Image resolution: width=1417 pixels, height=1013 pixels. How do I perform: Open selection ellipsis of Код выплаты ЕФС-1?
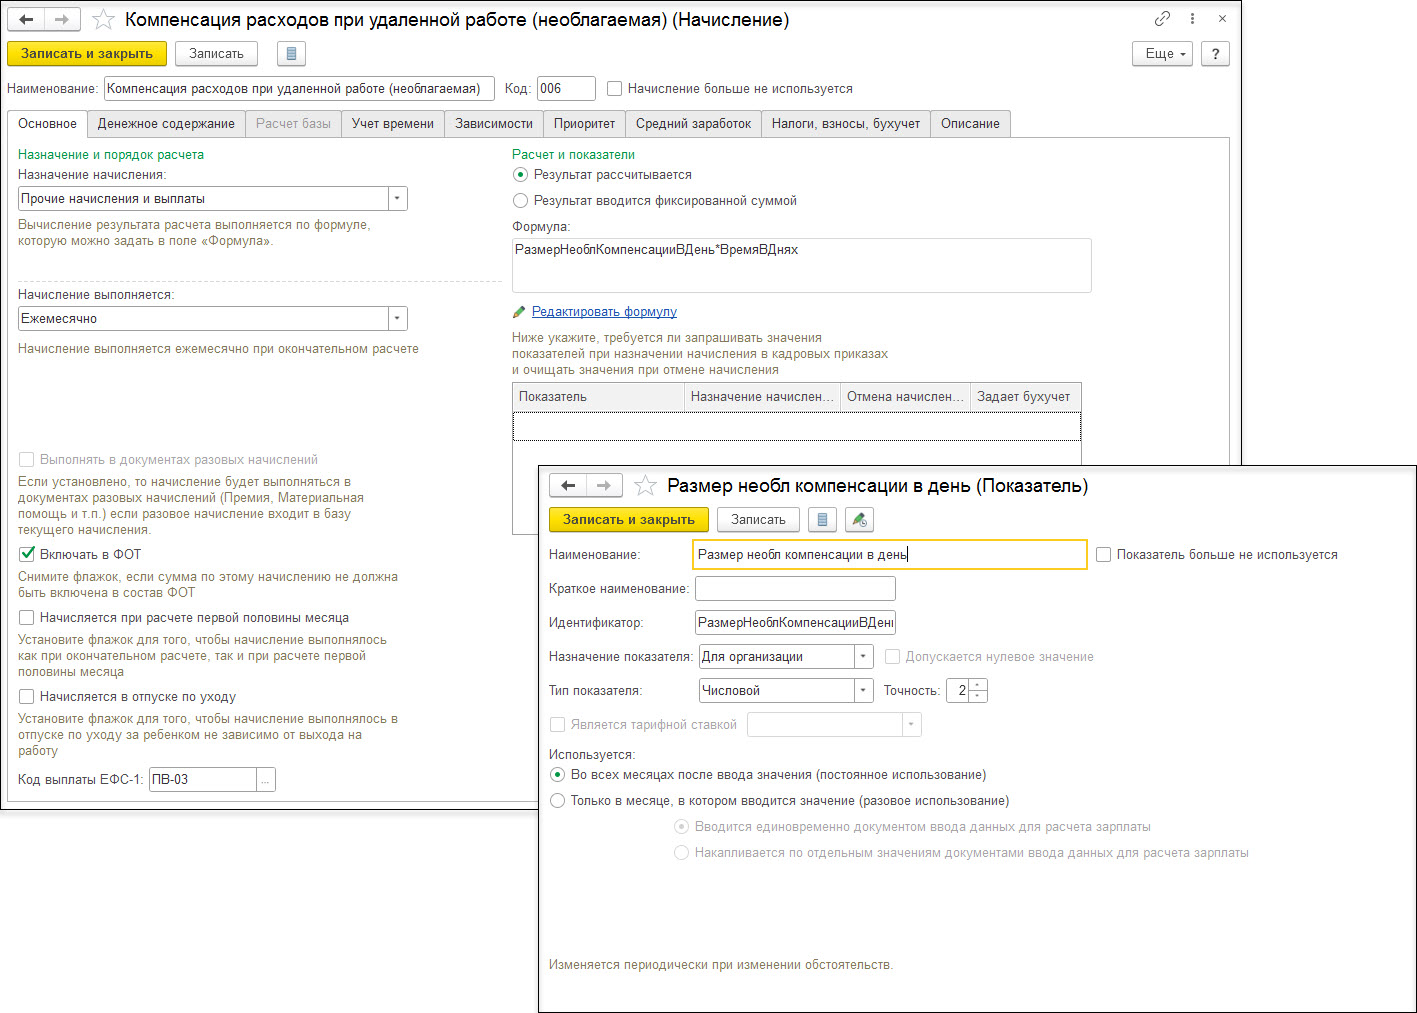(x=265, y=780)
